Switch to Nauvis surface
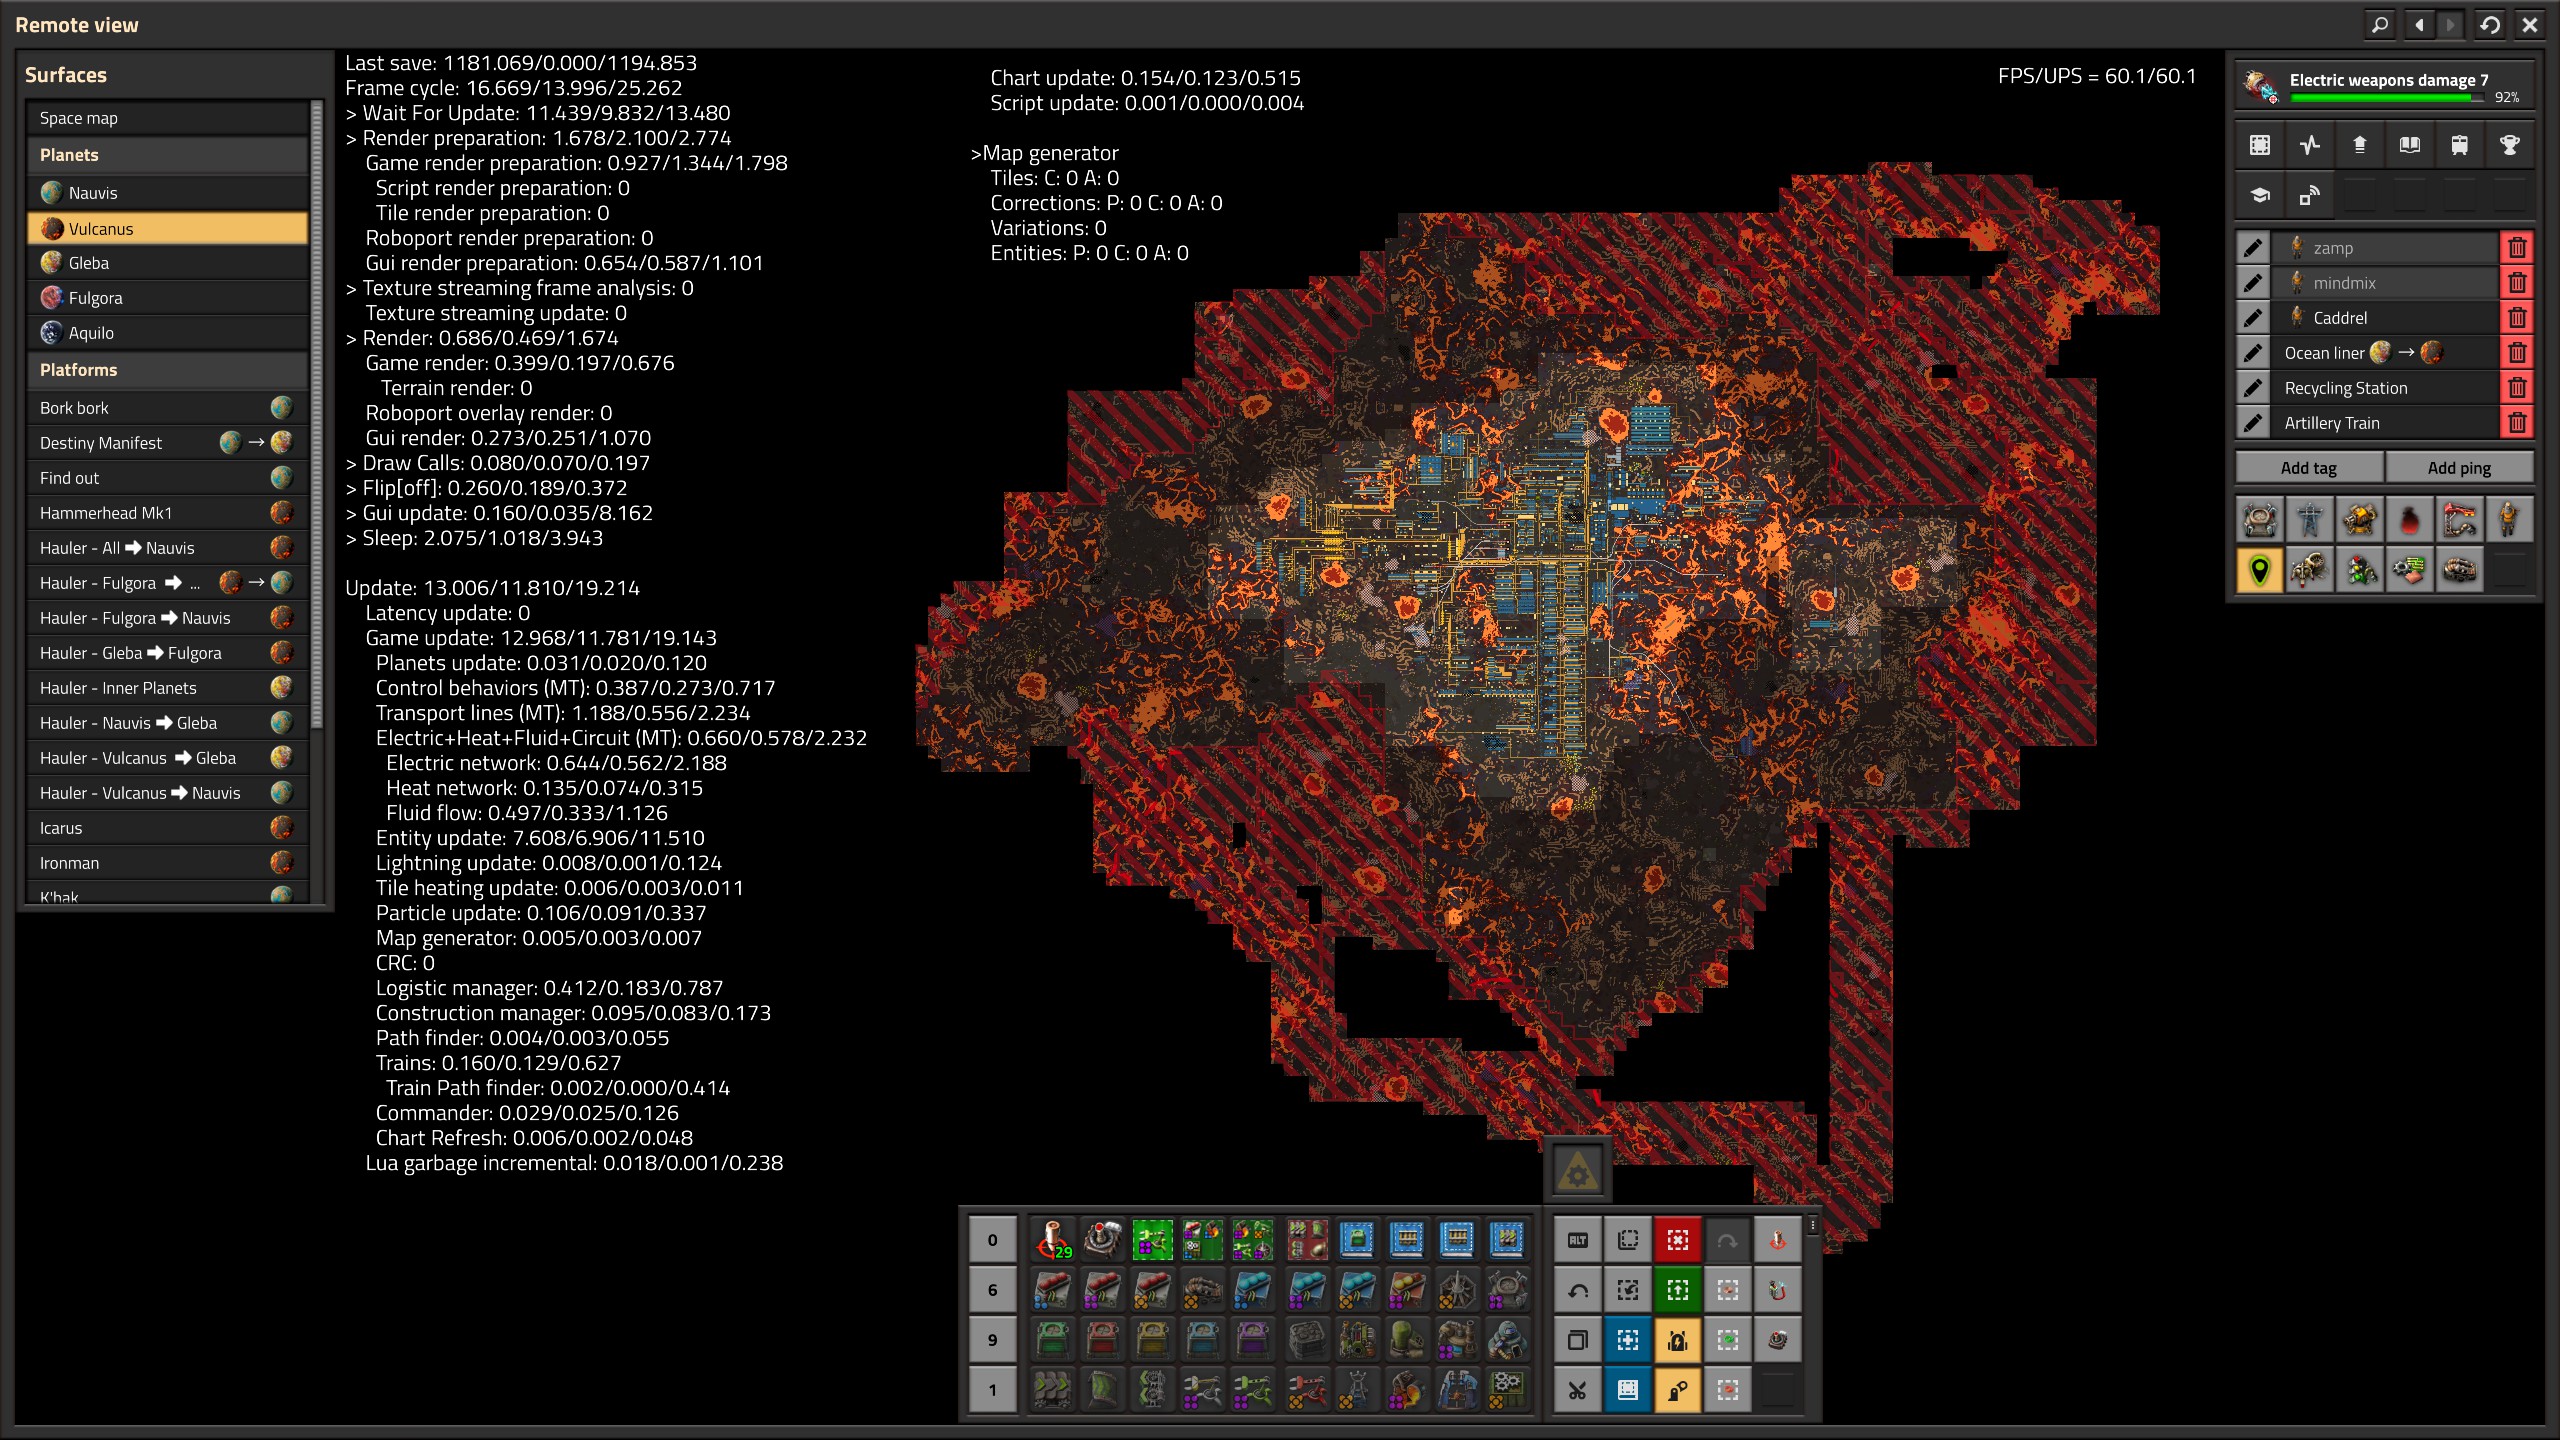The image size is (2560, 1440). pyautogui.click(x=168, y=193)
